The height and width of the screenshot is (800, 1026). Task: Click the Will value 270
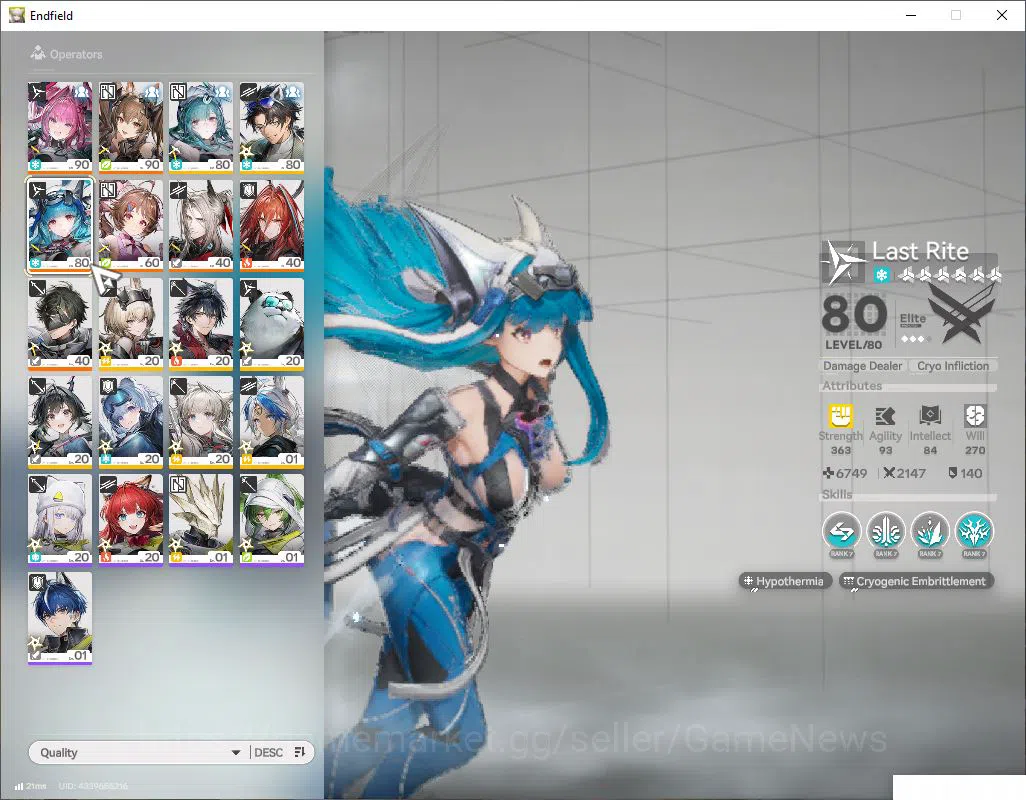975,450
